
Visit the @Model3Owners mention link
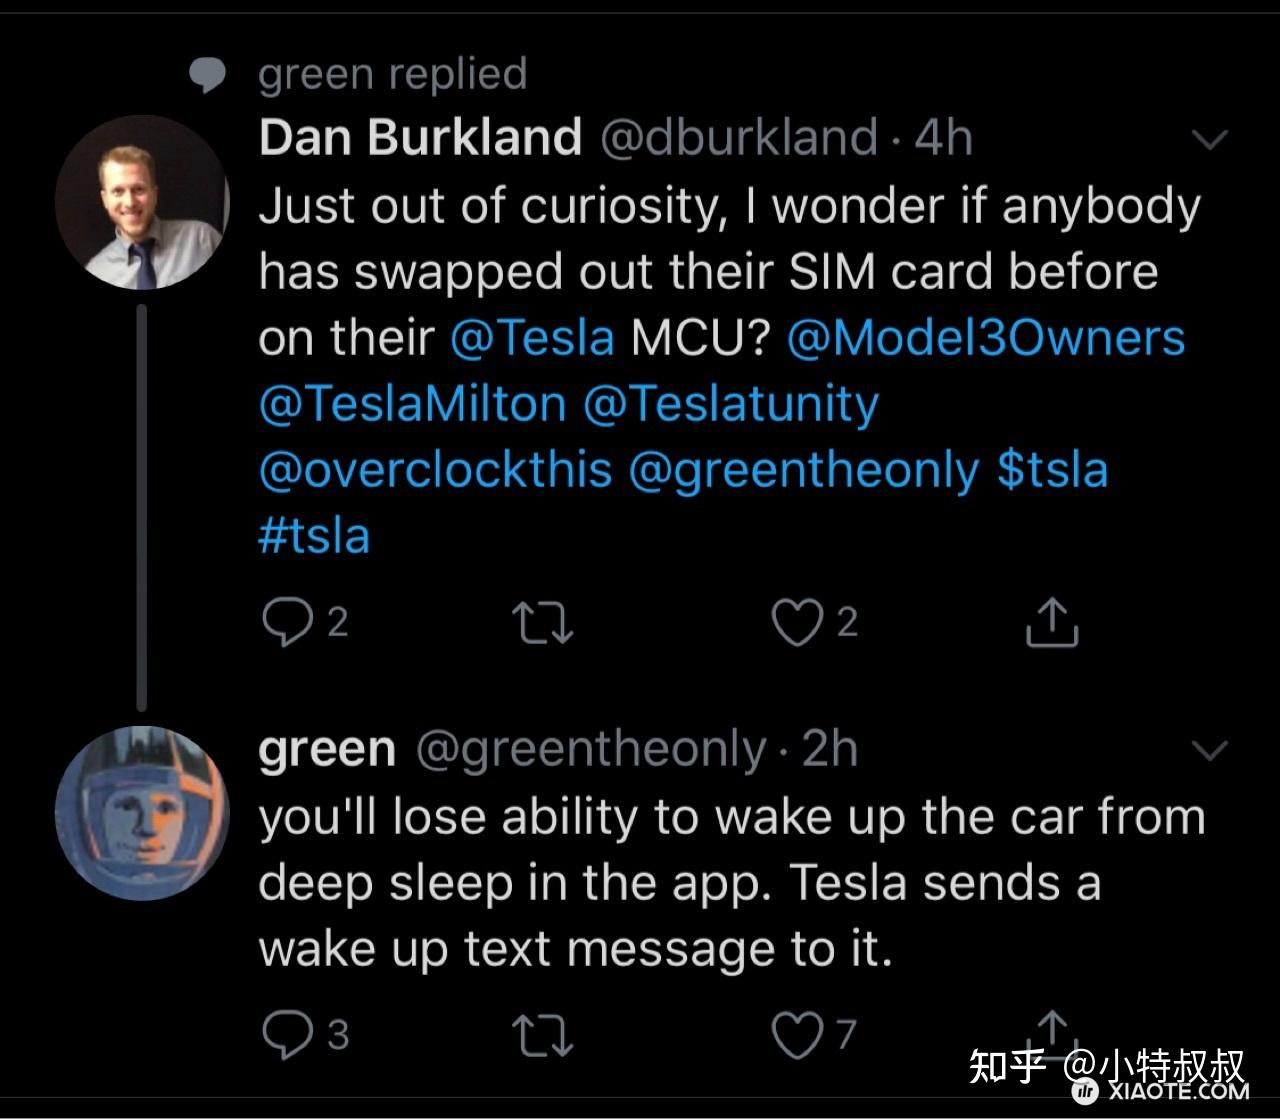tap(985, 338)
